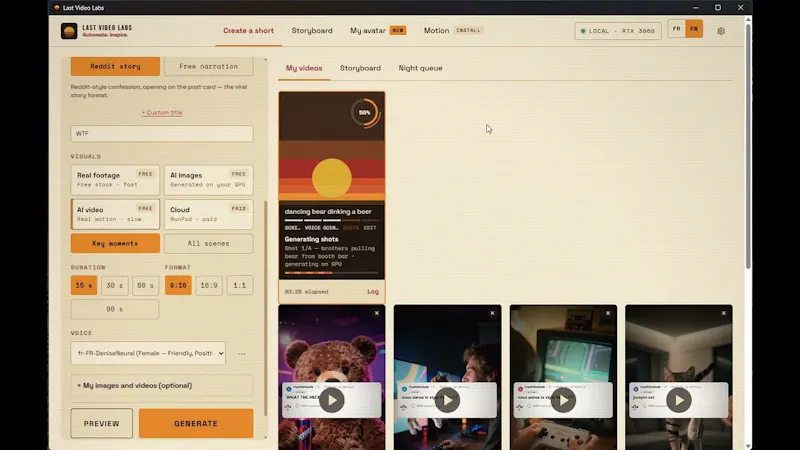Viewport: 800px width, 450px height.
Task: Click the SHOTS stage label
Action: (x=351, y=228)
